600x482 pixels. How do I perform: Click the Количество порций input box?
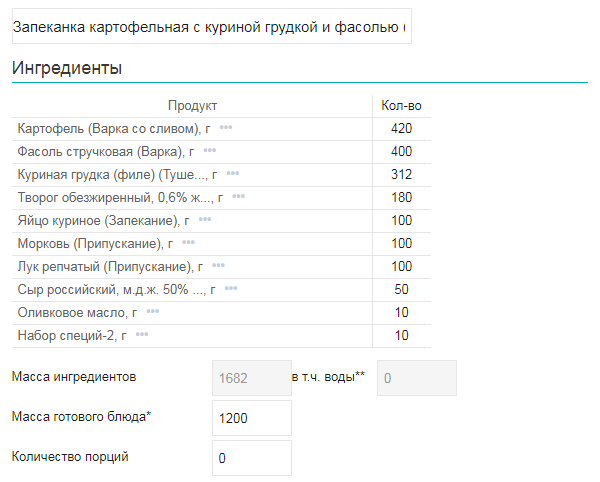(251, 458)
